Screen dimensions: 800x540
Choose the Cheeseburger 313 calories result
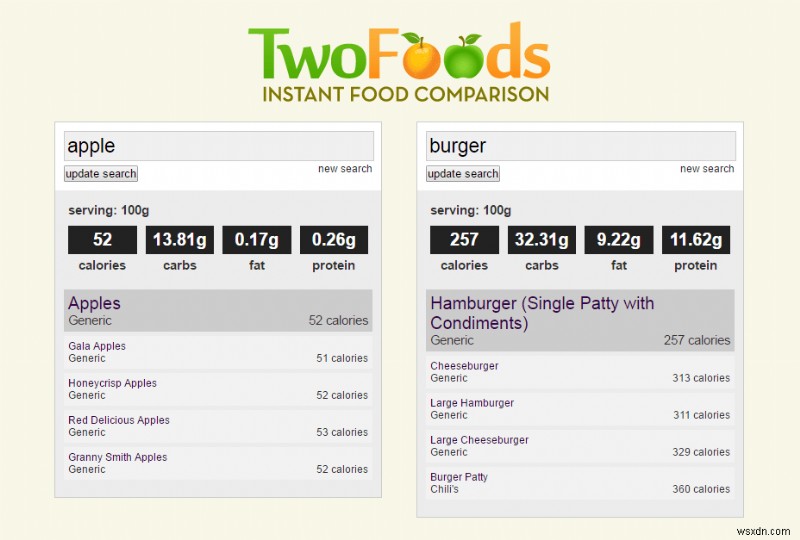tap(580, 372)
